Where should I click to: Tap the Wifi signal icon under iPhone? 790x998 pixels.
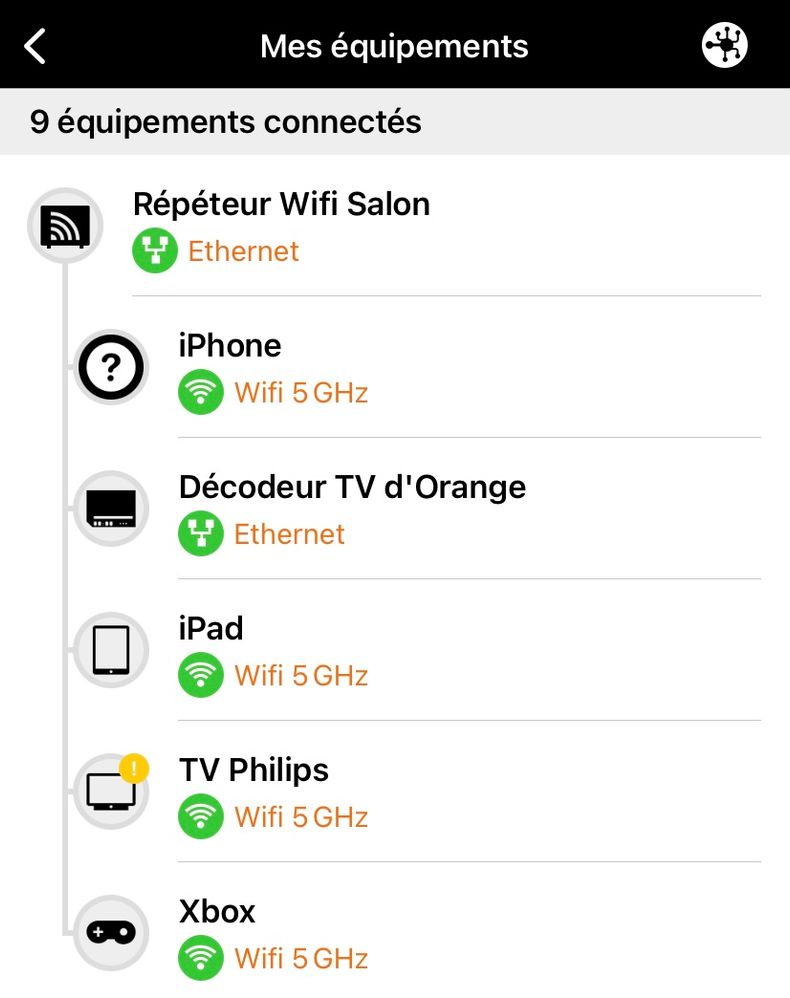coord(201,393)
